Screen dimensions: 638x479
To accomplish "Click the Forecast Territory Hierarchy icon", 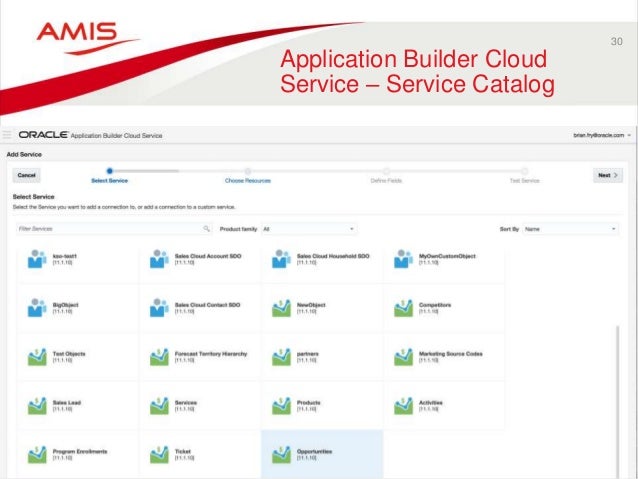I will pyautogui.click(x=159, y=357).
